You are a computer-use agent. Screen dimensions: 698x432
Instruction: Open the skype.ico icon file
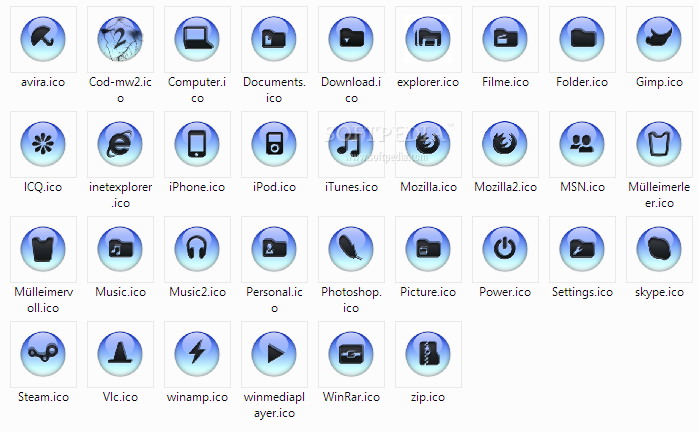pyautogui.click(x=659, y=249)
